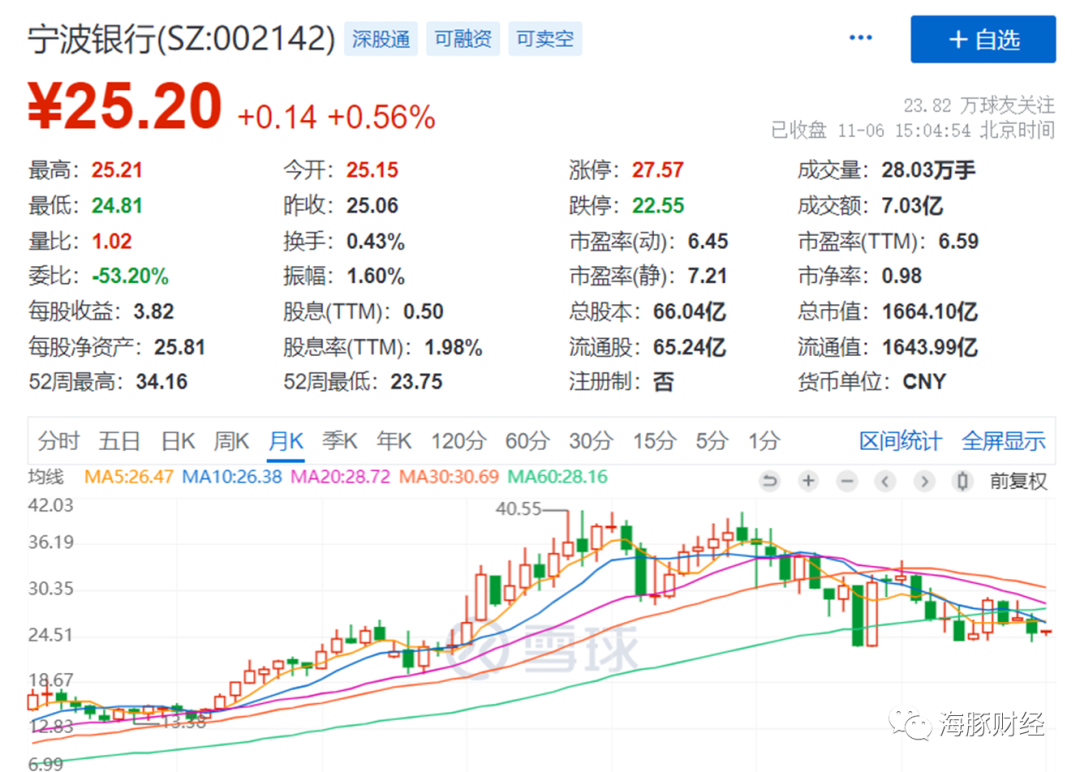Click the candlestick style icon

point(962,481)
